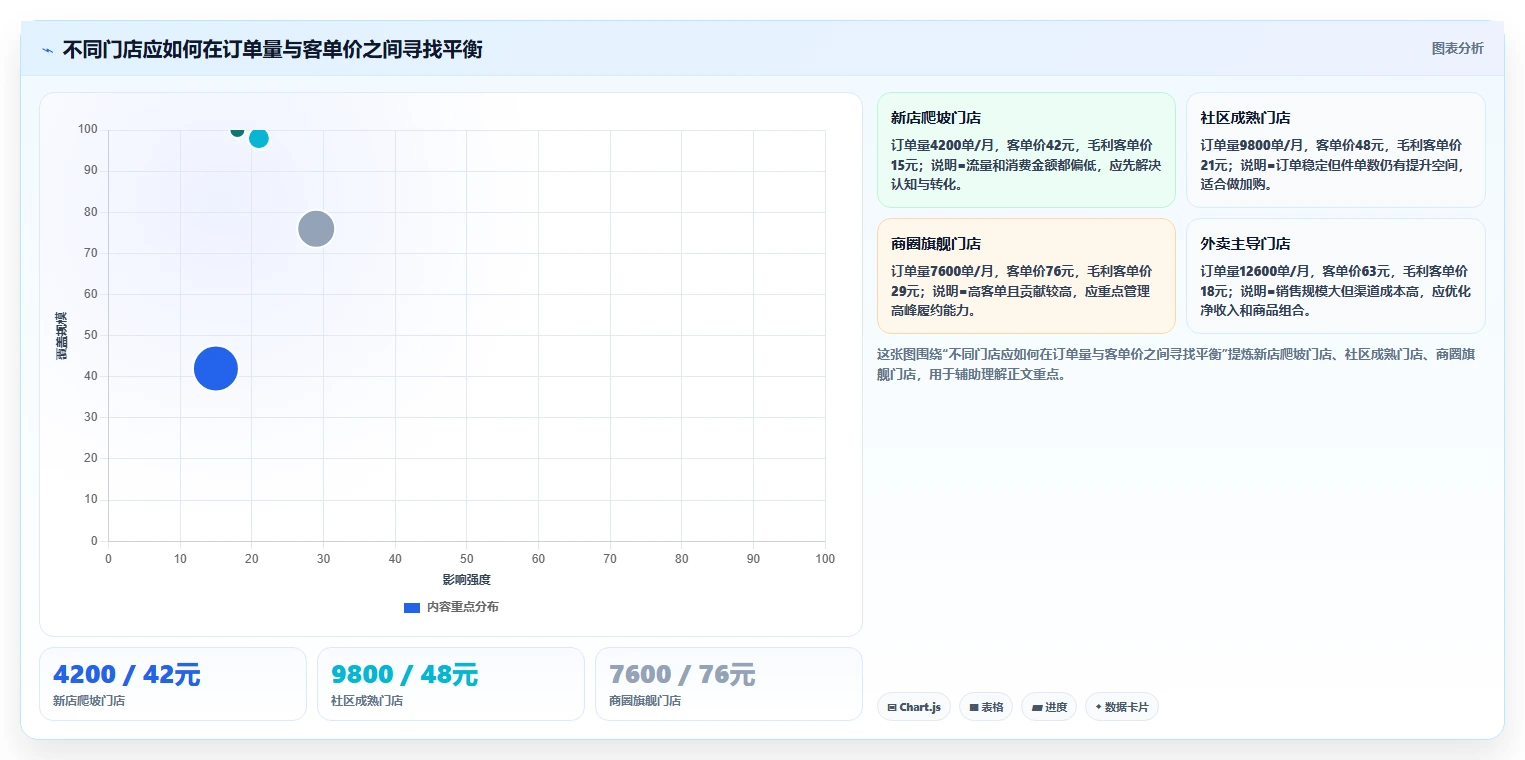Click the 进度 tag
Image resolution: width=1525 pixels, height=760 pixels.
[1049, 707]
